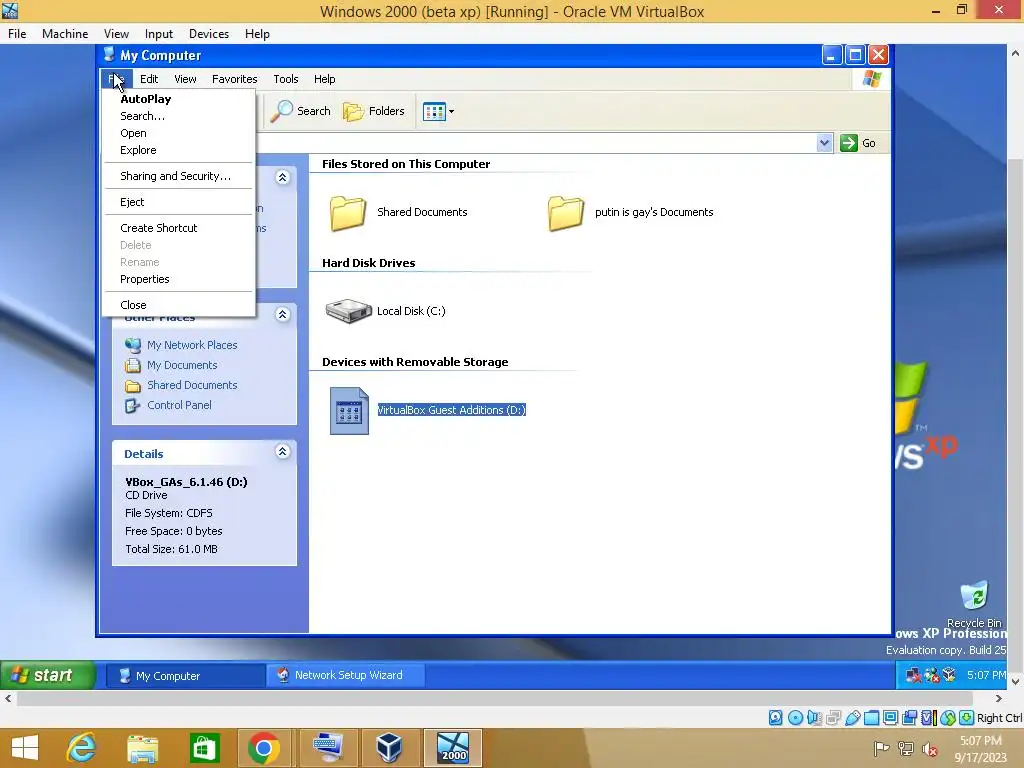Collapse the top System Tasks panel chevron
This screenshot has width=1024, height=768.
(282, 178)
